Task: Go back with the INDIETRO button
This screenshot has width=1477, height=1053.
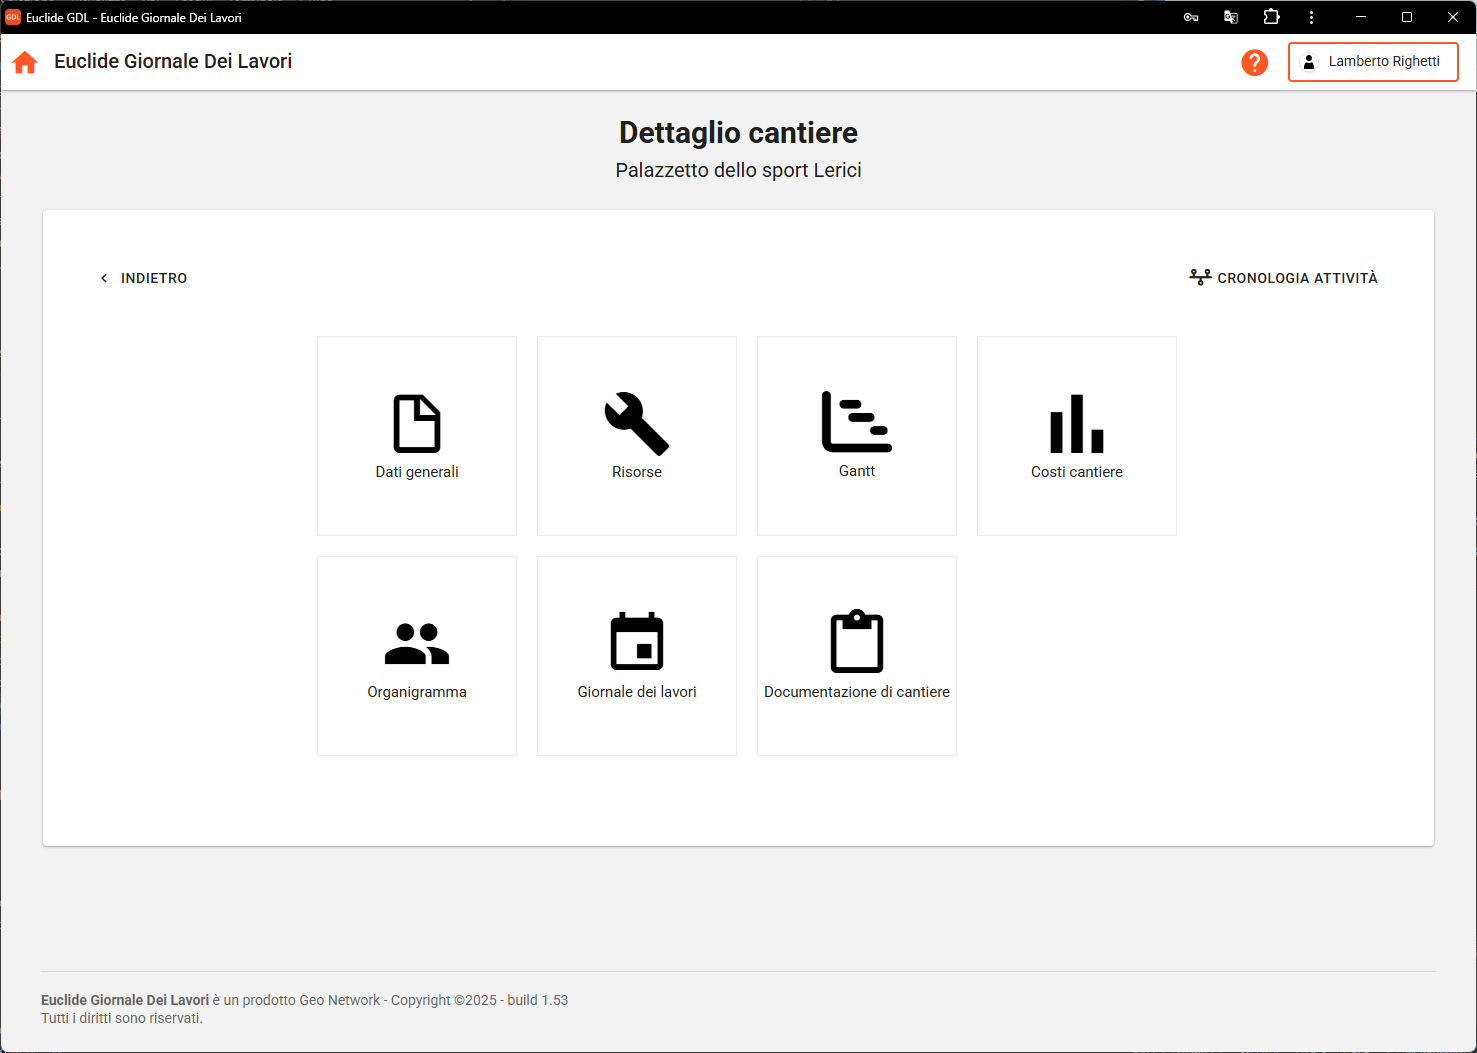Action: click(x=144, y=278)
